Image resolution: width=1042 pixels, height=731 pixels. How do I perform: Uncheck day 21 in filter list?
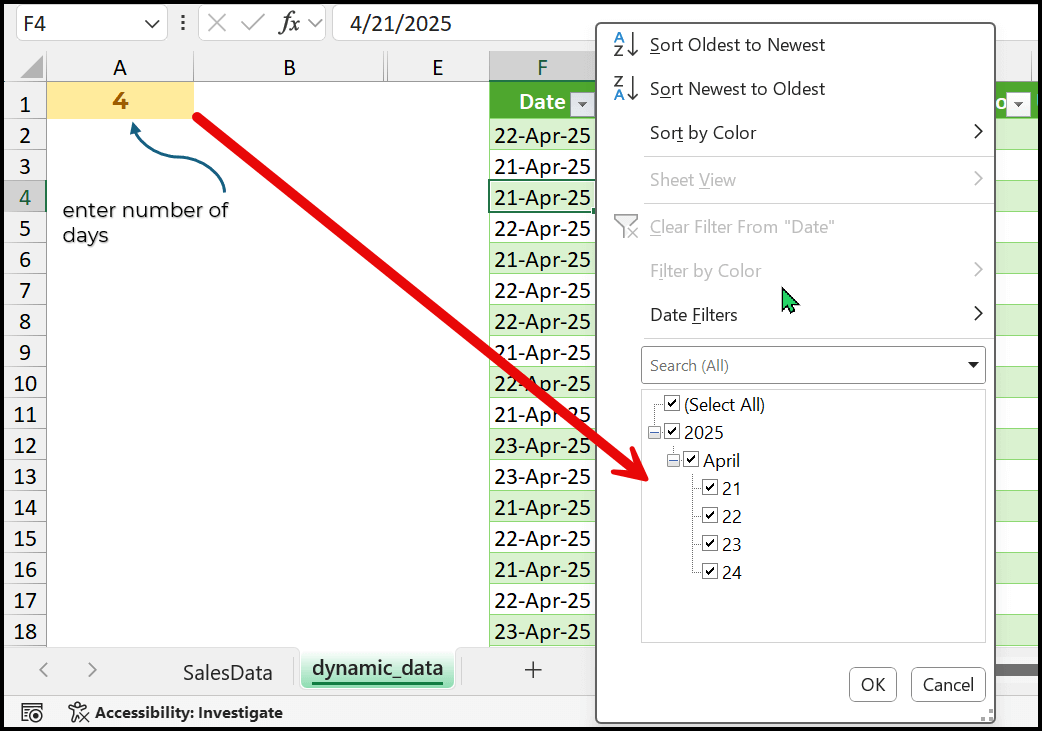710,488
